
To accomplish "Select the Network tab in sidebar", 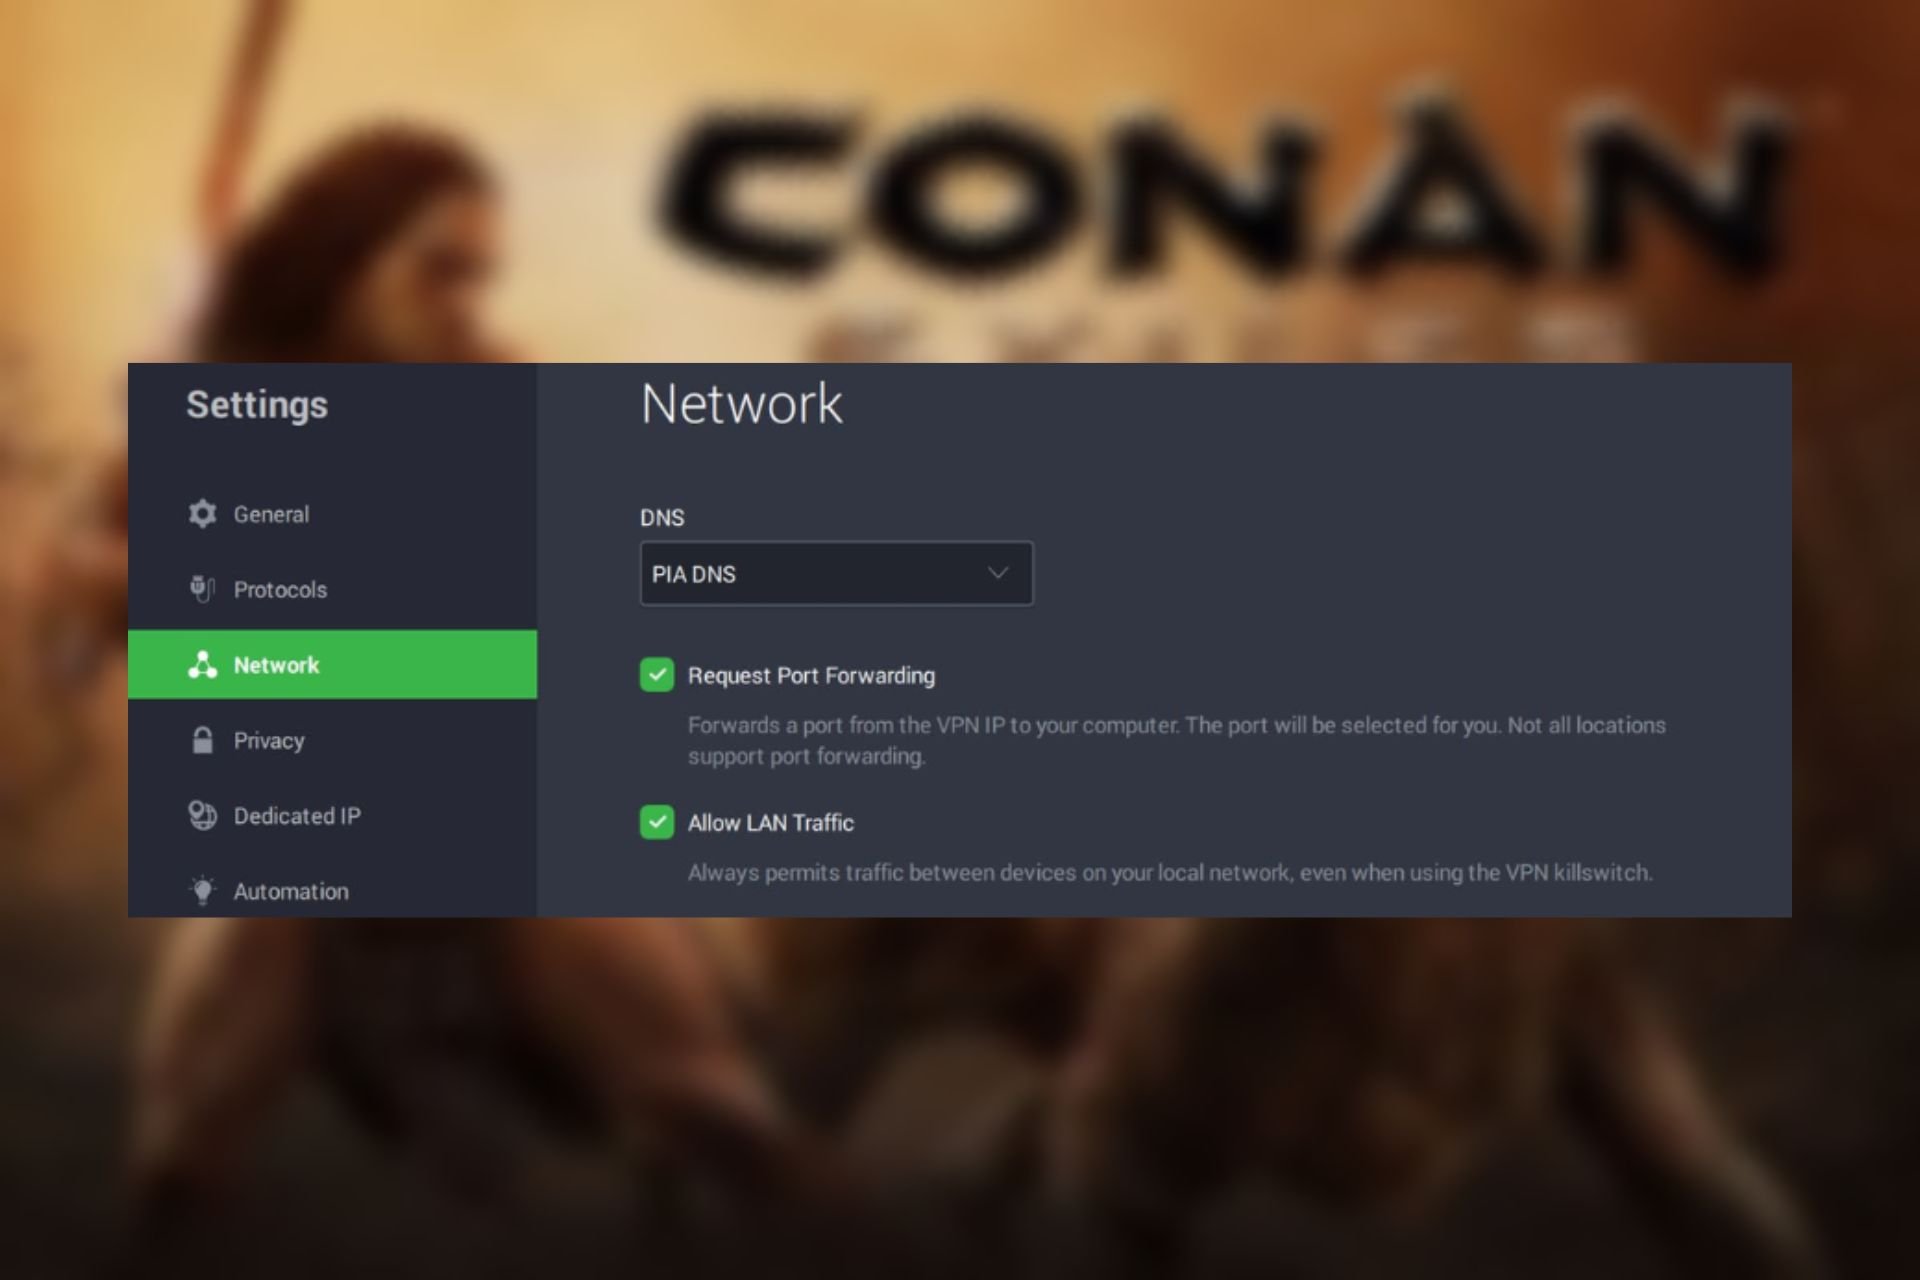I will pyautogui.click(x=332, y=665).
